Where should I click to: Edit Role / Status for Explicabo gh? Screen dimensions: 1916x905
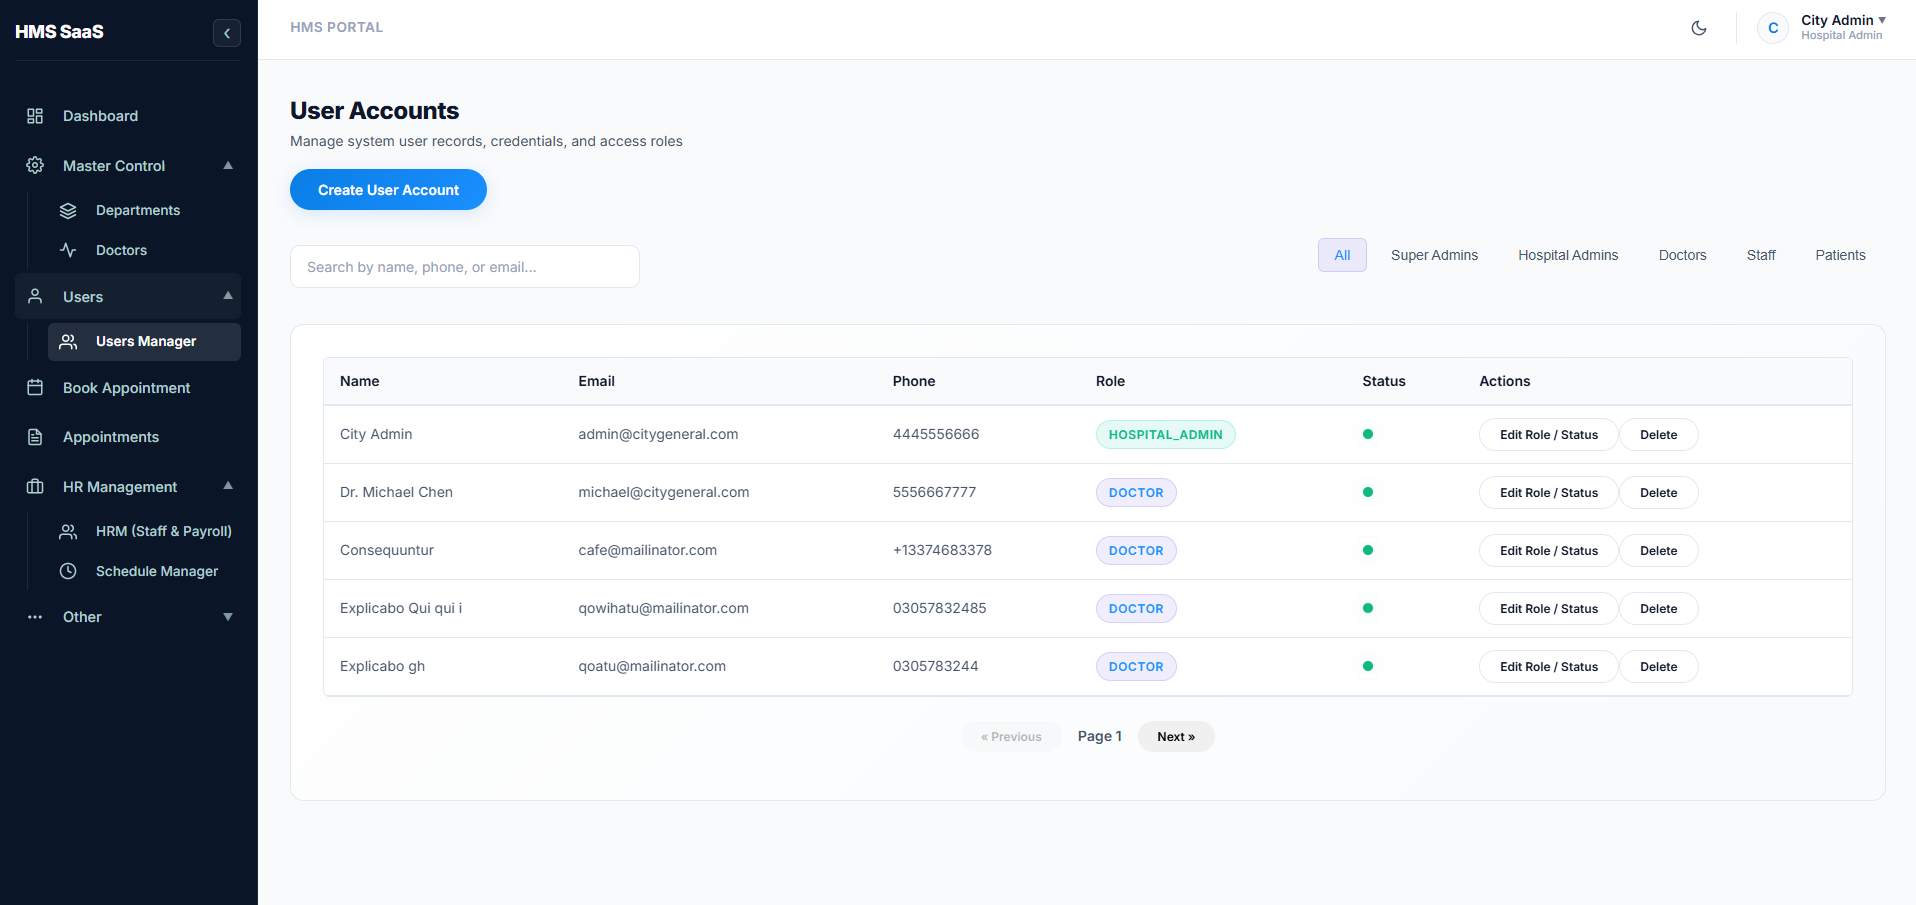point(1548,667)
